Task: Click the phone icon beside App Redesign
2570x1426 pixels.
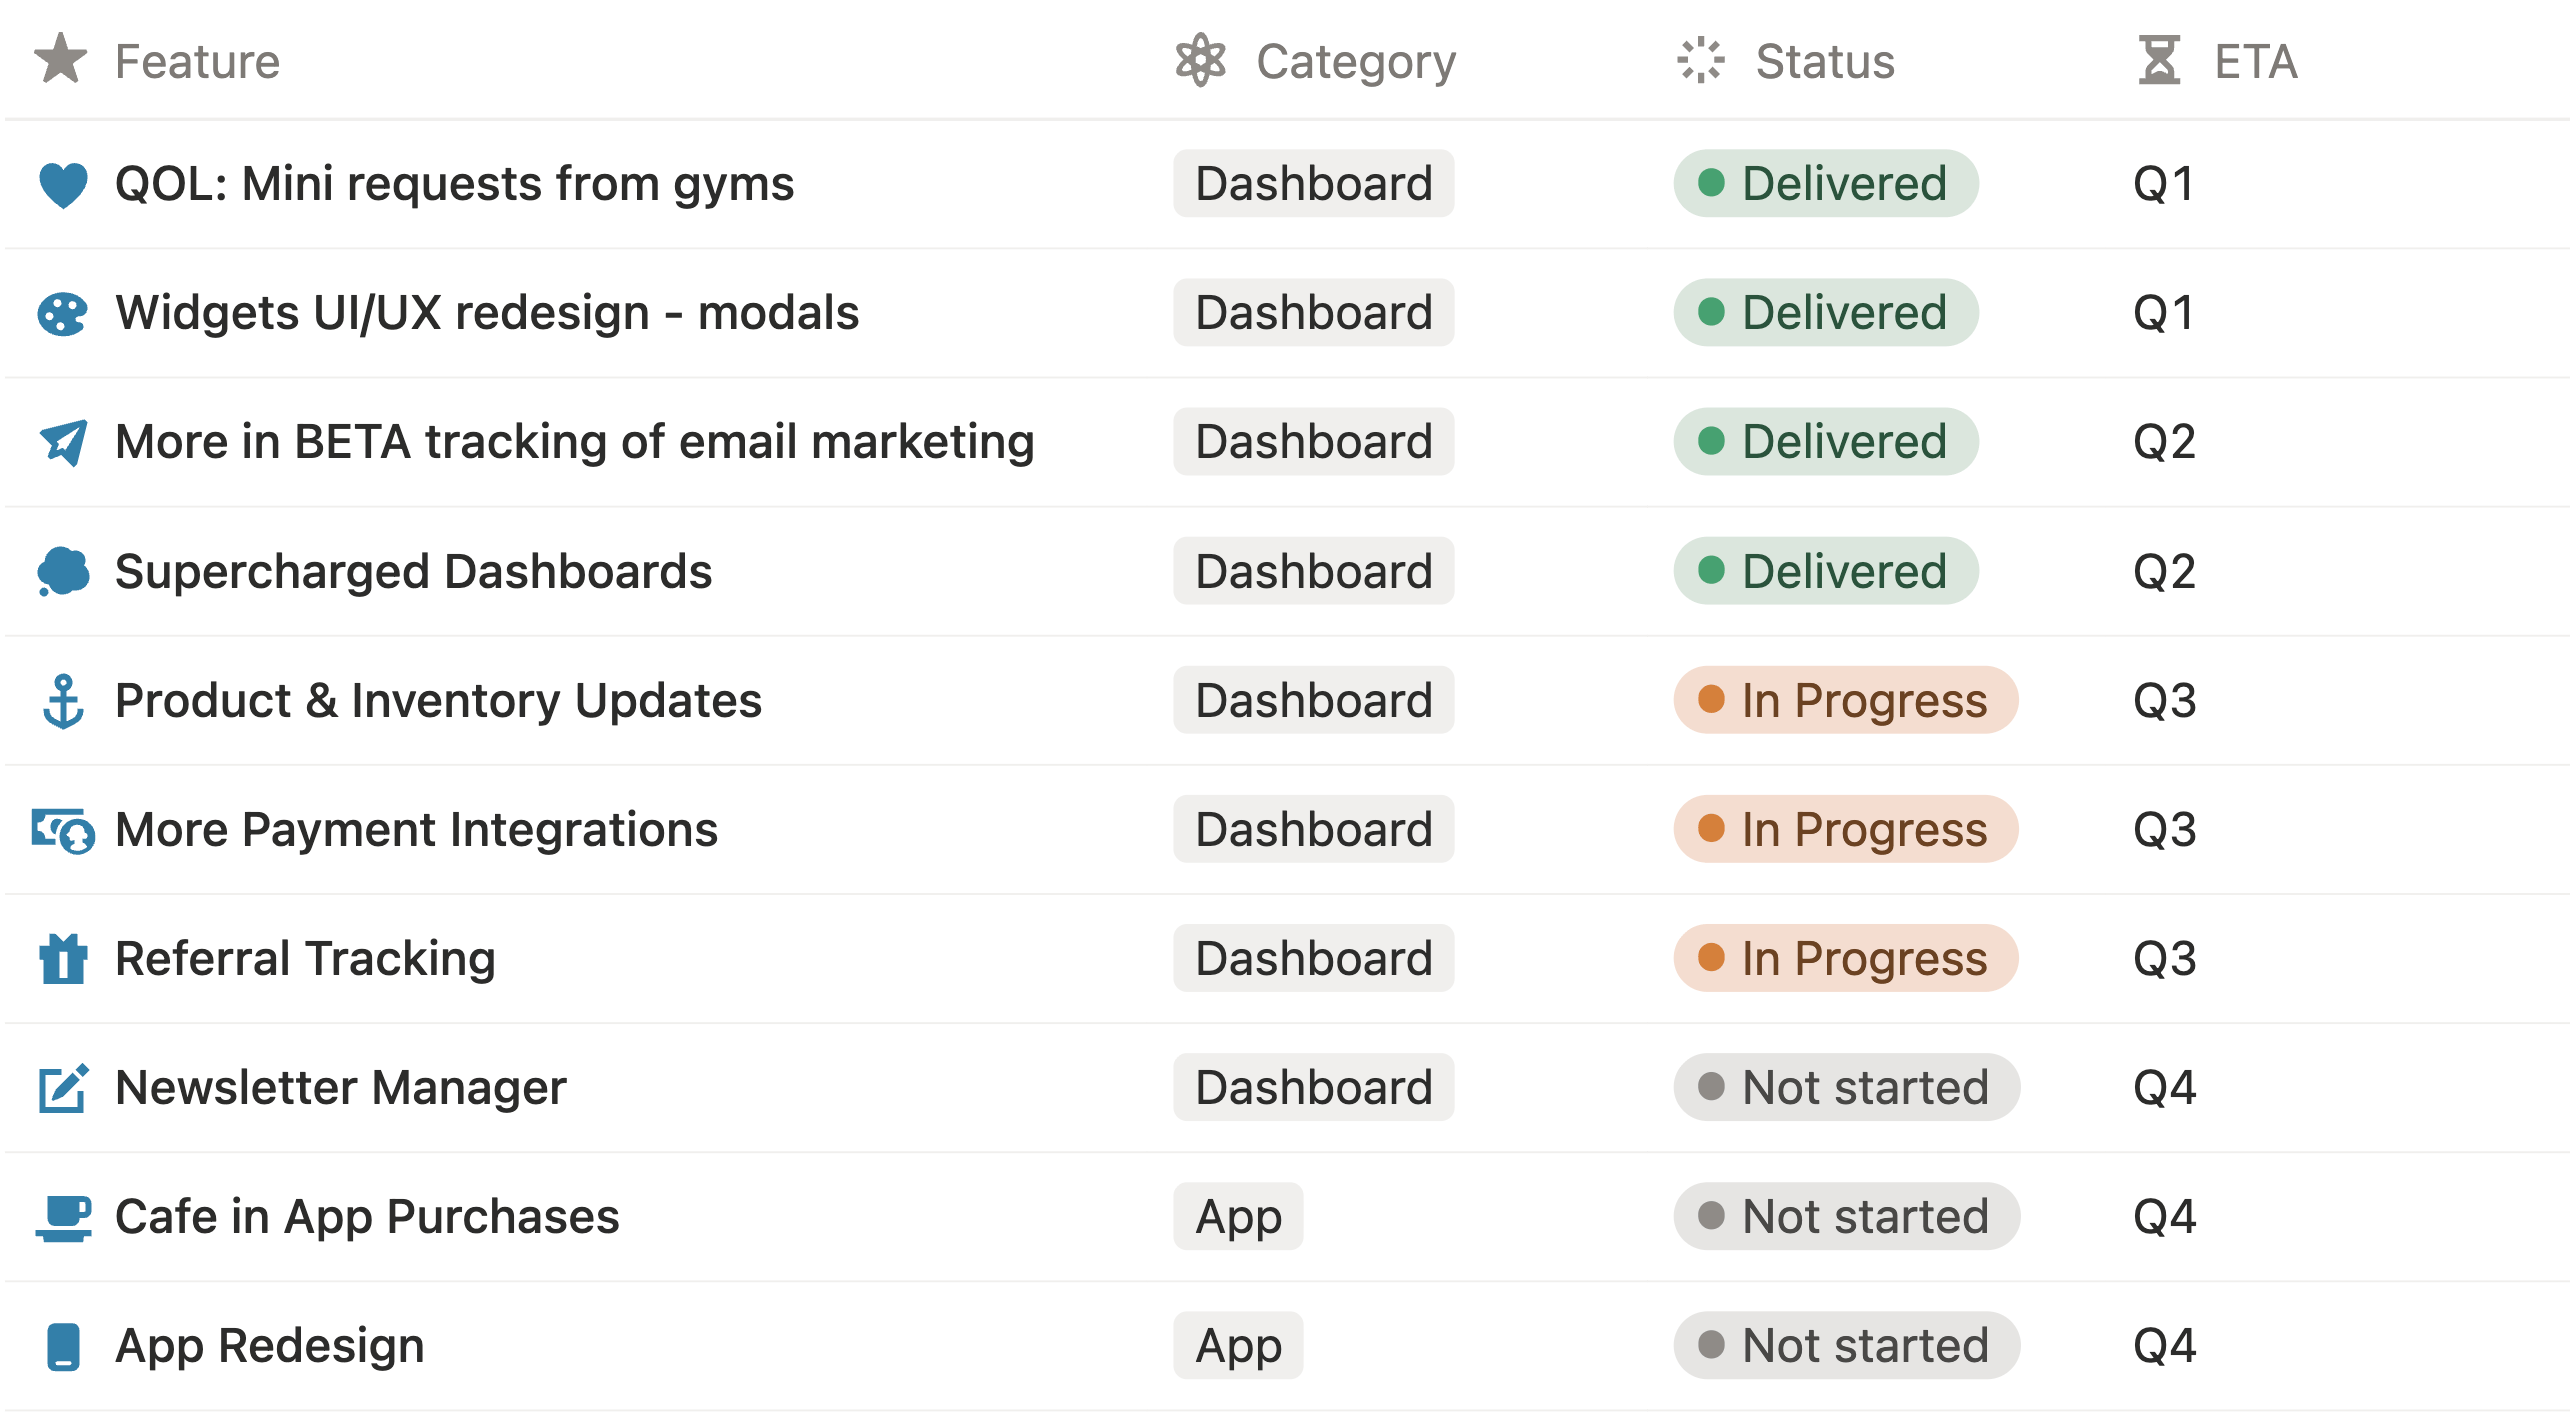Action: tap(63, 1346)
